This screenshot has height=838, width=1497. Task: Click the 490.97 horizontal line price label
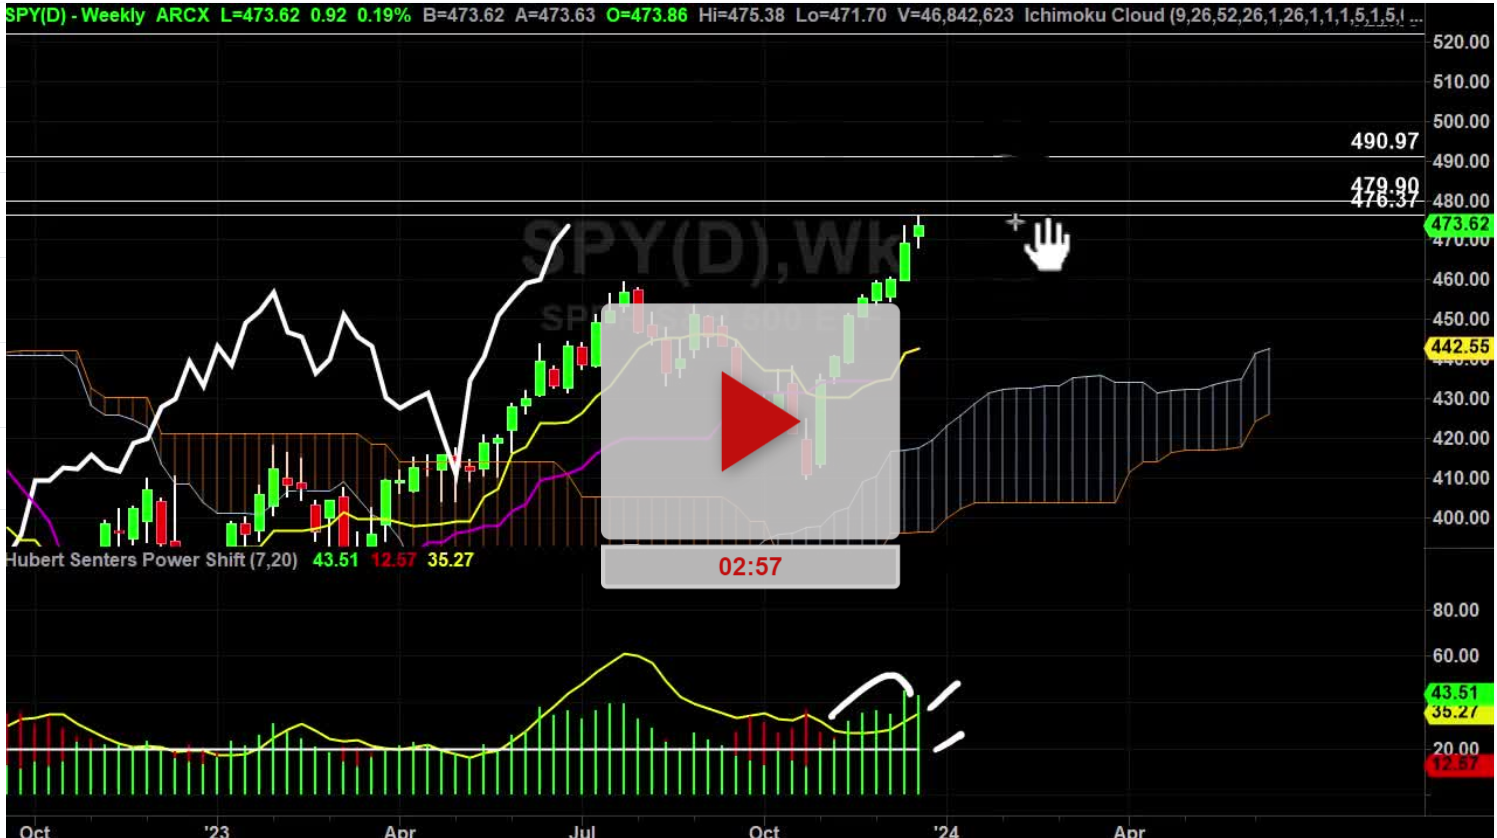click(x=1385, y=141)
